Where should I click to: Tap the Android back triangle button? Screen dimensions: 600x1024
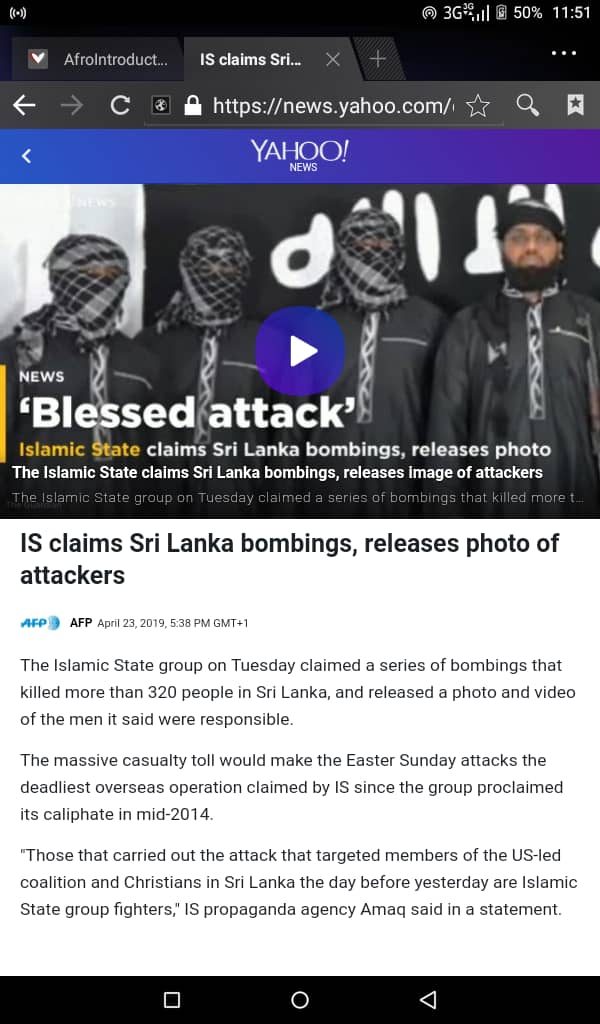click(428, 1000)
